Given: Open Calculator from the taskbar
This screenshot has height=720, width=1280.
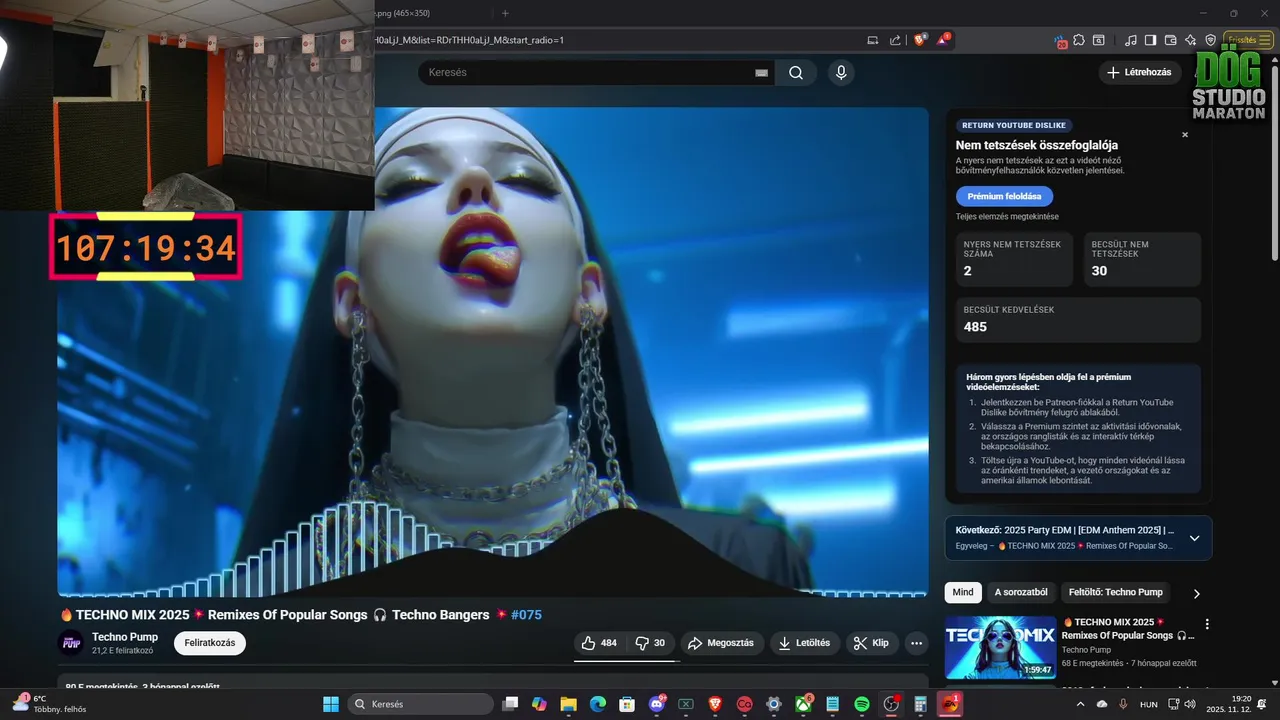Looking at the screenshot, I should 920,704.
